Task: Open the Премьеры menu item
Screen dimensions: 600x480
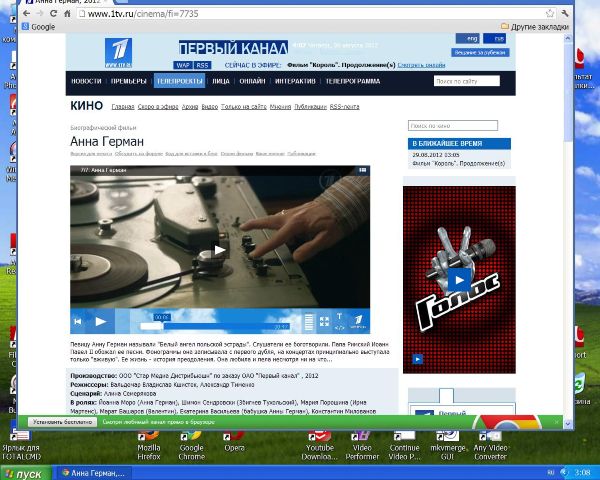Action: 129,81
